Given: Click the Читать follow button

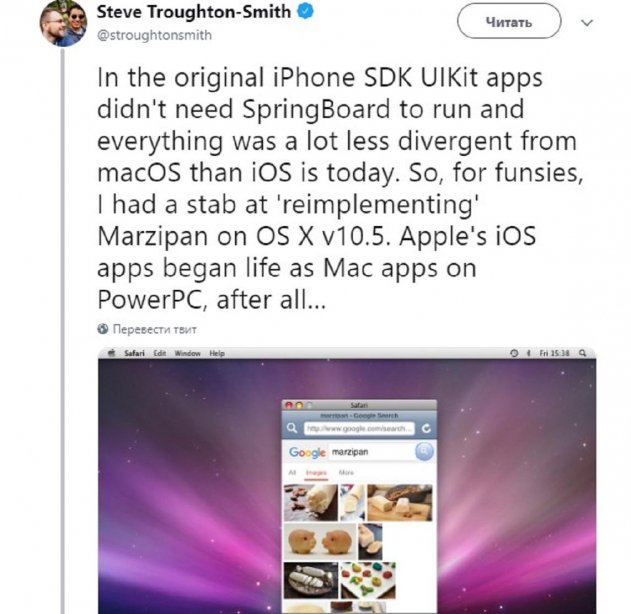Looking at the screenshot, I should pos(509,21).
